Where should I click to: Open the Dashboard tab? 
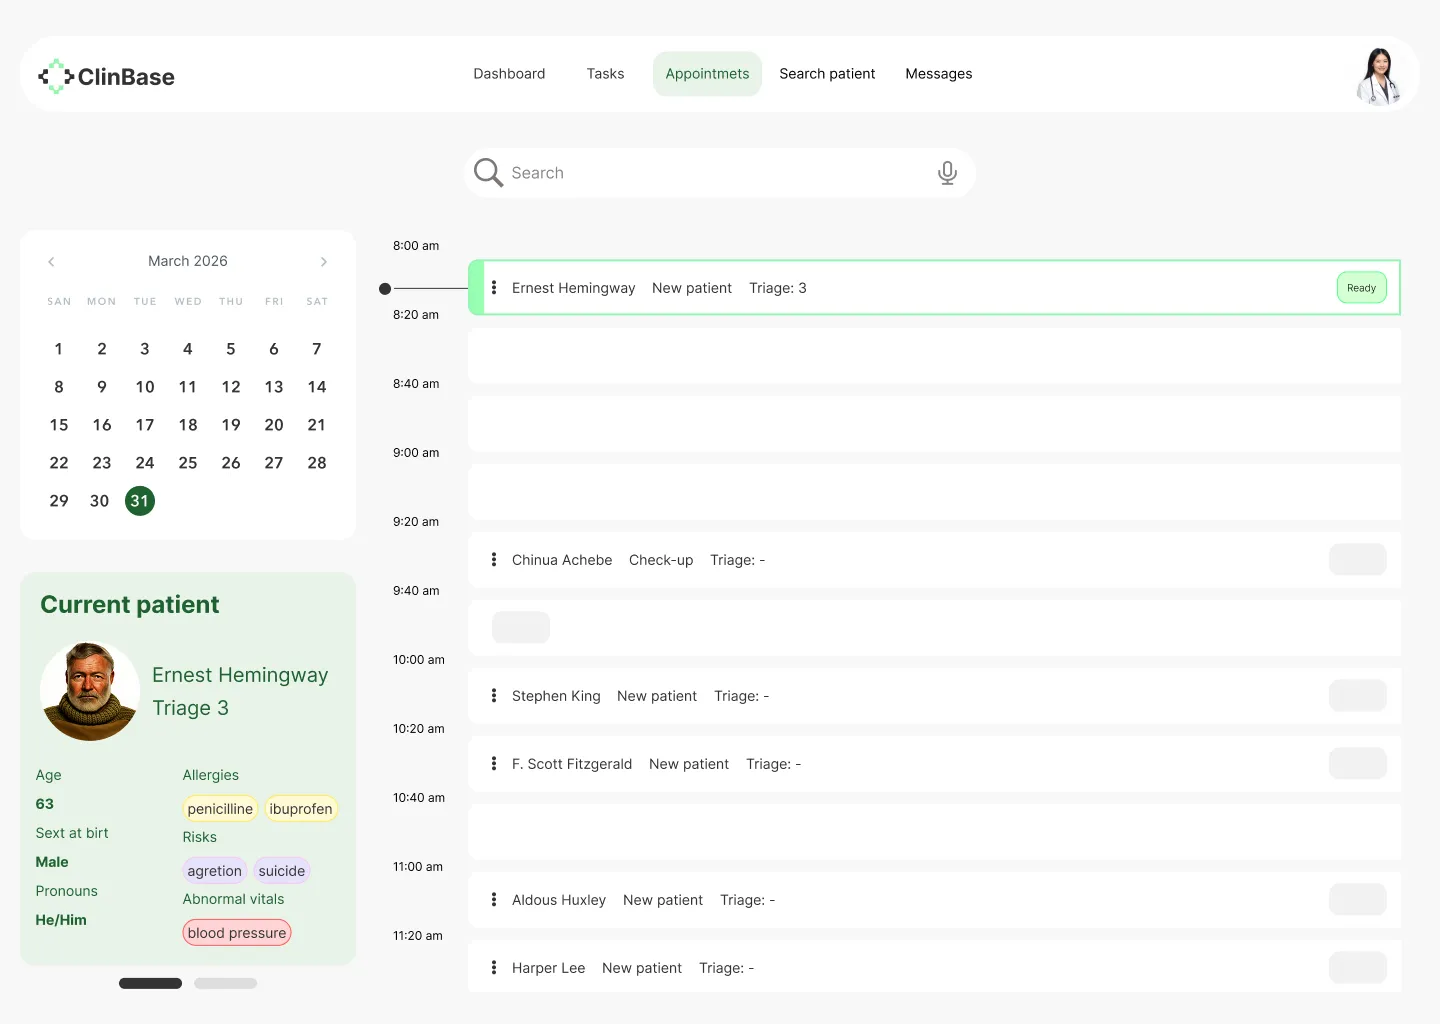pyautogui.click(x=509, y=74)
